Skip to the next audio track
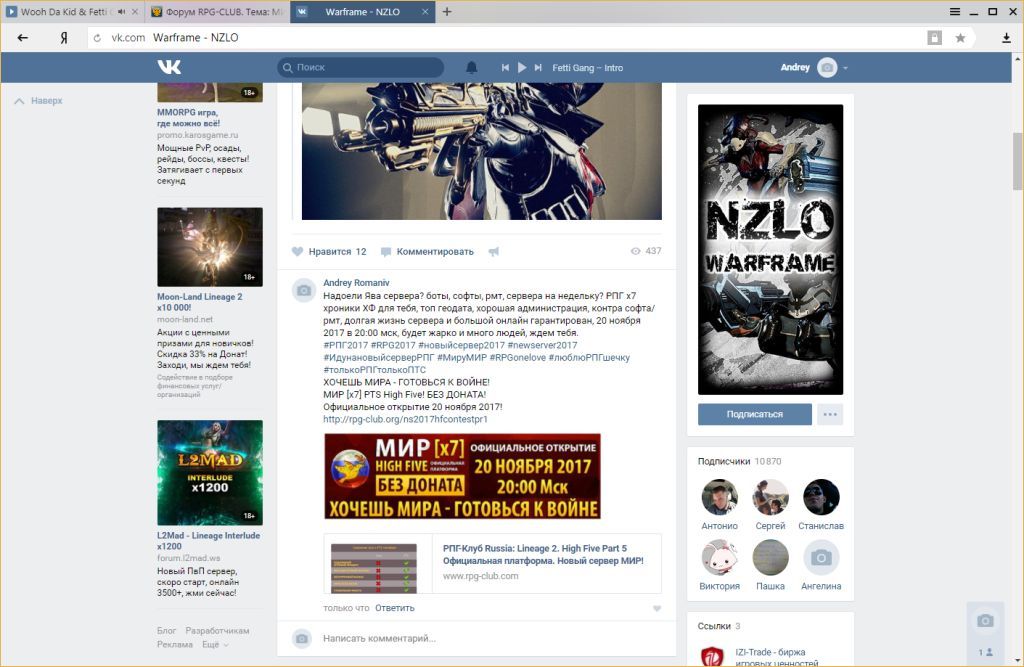 coord(538,68)
